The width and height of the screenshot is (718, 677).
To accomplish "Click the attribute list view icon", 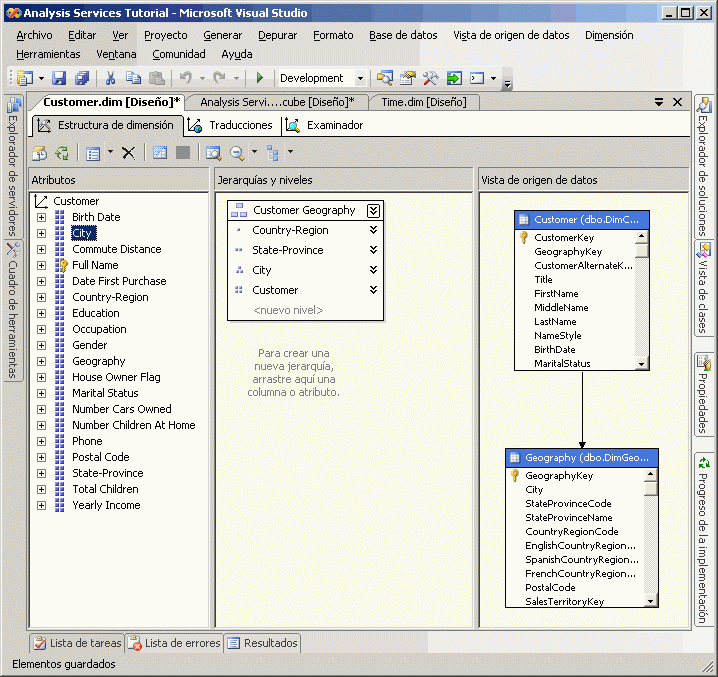I will [93, 153].
